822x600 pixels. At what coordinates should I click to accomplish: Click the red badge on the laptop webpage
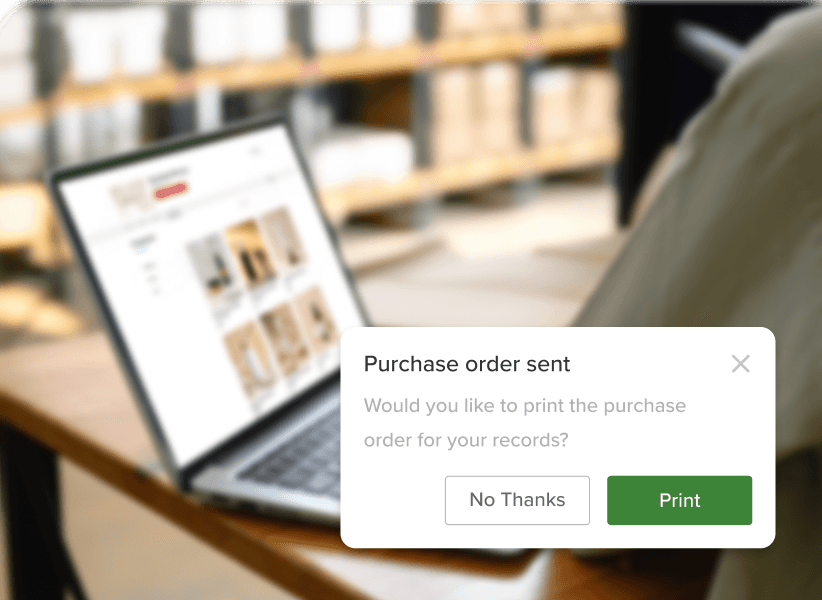[x=171, y=191]
